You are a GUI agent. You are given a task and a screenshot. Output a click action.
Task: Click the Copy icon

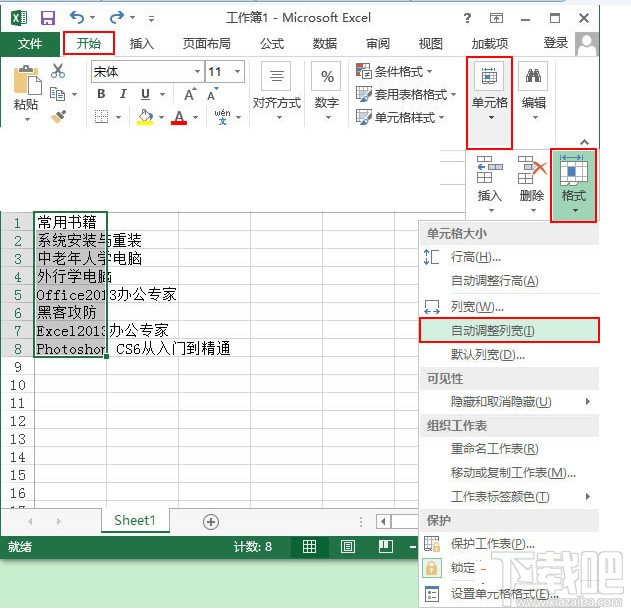point(57,94)
